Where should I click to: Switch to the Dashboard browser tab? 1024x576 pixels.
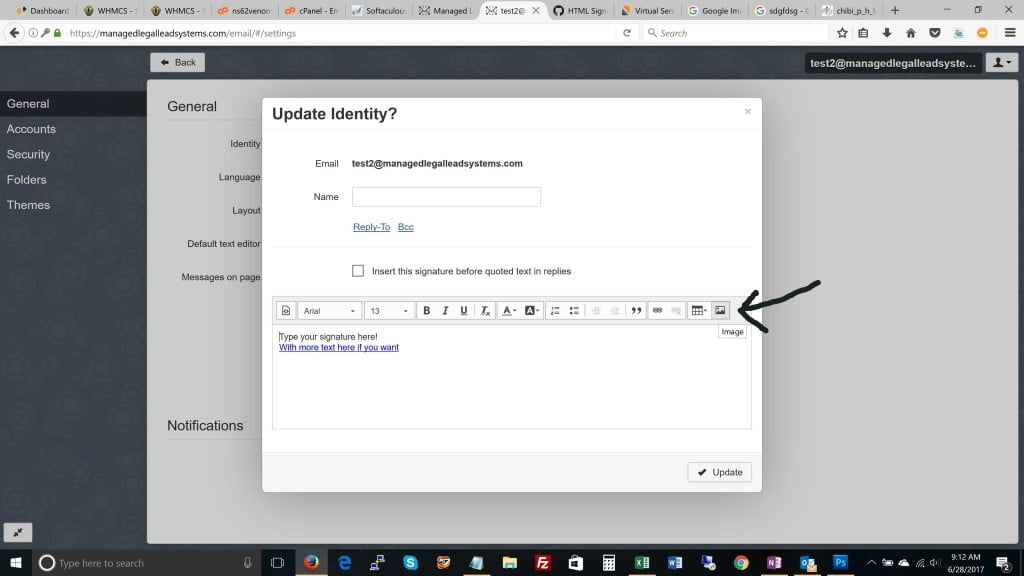point(42,10)
